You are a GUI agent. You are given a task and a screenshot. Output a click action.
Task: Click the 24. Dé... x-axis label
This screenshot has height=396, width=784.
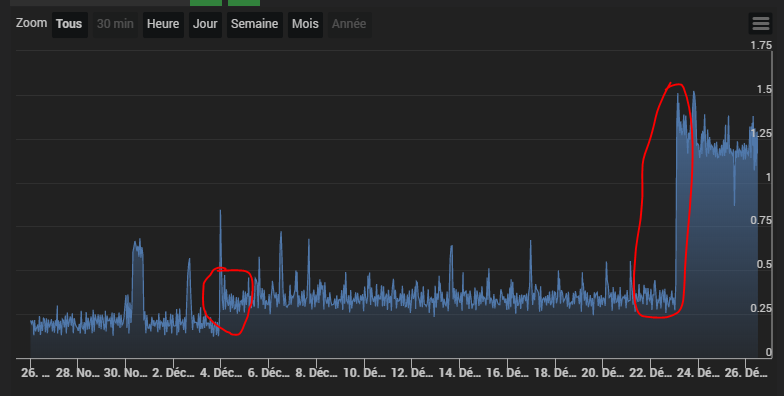(x=698, y=373)
